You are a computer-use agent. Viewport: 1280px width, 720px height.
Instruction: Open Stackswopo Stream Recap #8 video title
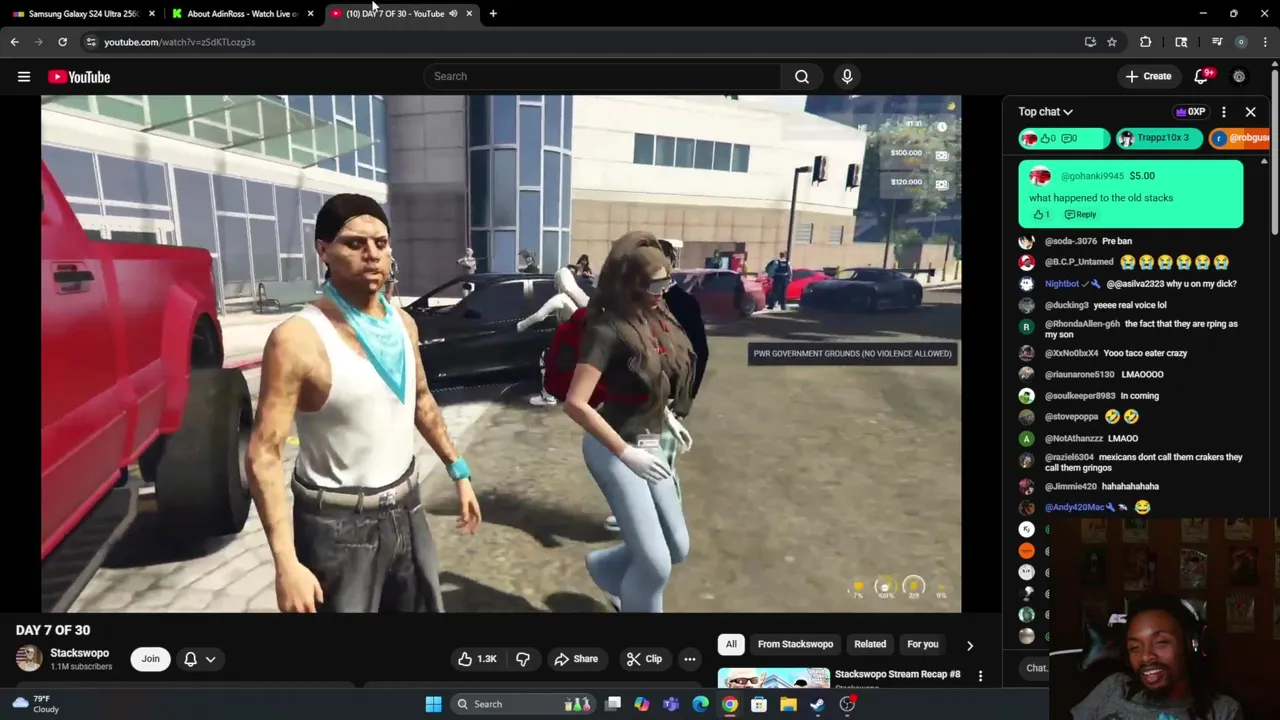coord(897,674)
